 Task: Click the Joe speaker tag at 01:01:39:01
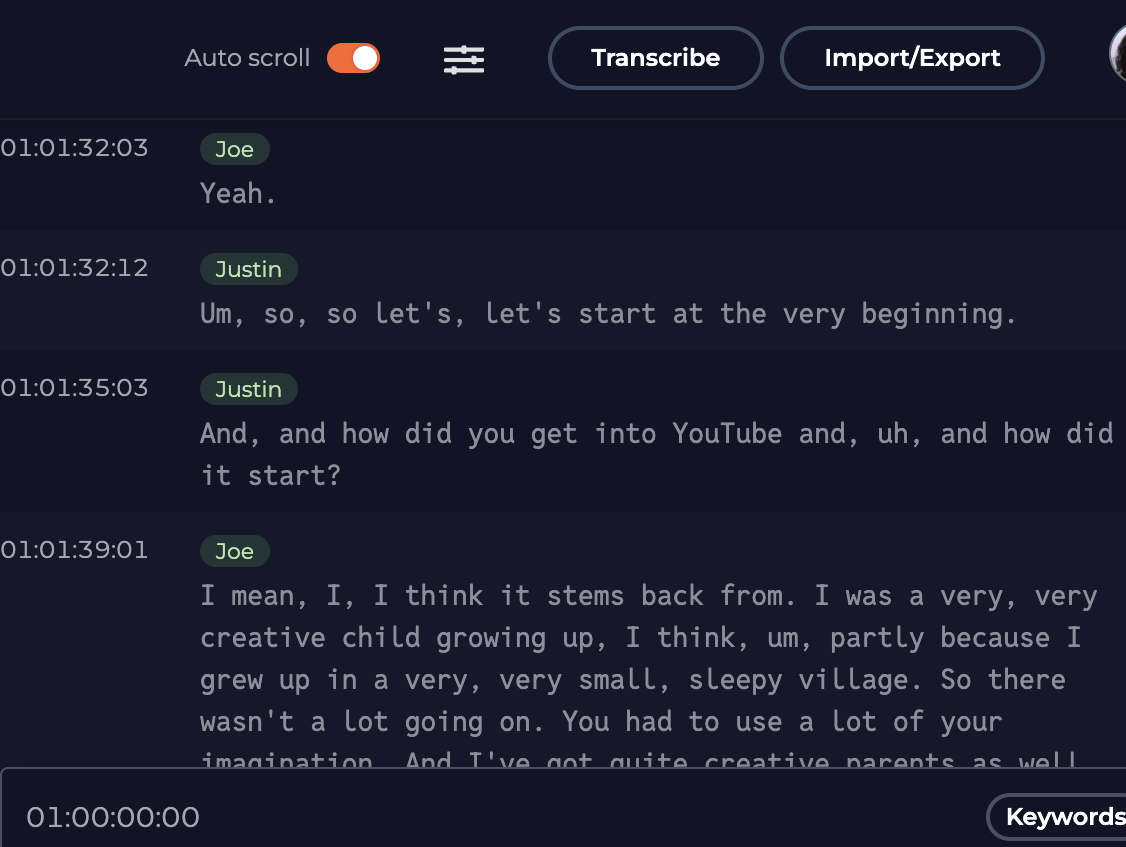234,552
